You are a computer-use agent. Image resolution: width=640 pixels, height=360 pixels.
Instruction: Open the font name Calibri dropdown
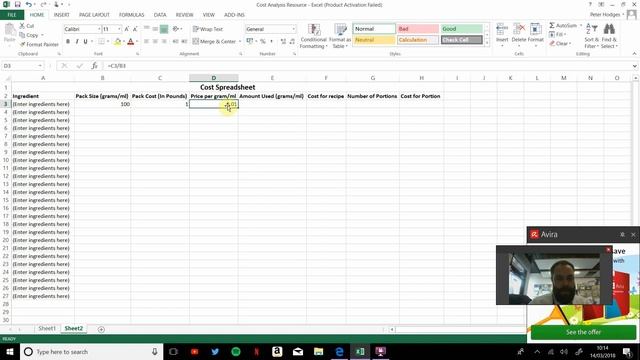coord(99,29)
